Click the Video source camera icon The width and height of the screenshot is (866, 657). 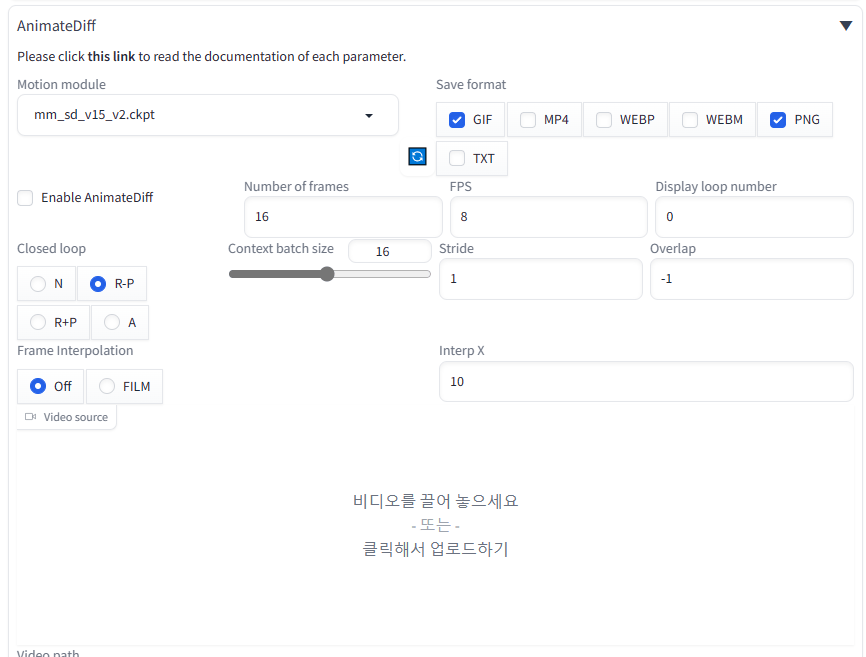tap(30, 417)
